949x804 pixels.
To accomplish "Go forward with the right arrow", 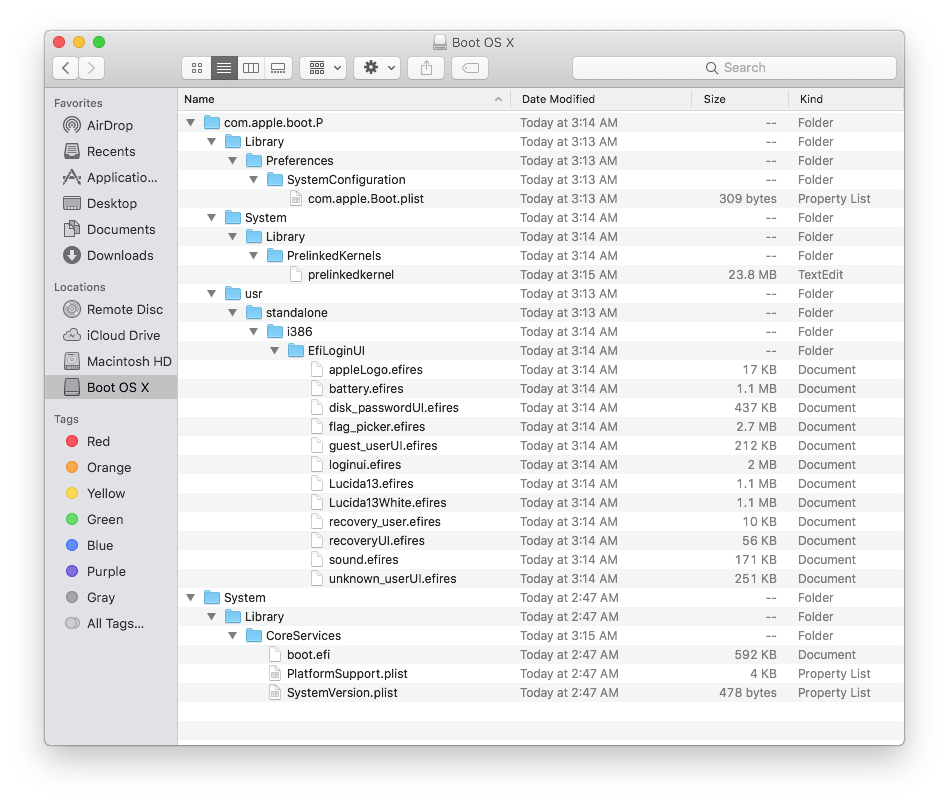I will click(91, 68).
